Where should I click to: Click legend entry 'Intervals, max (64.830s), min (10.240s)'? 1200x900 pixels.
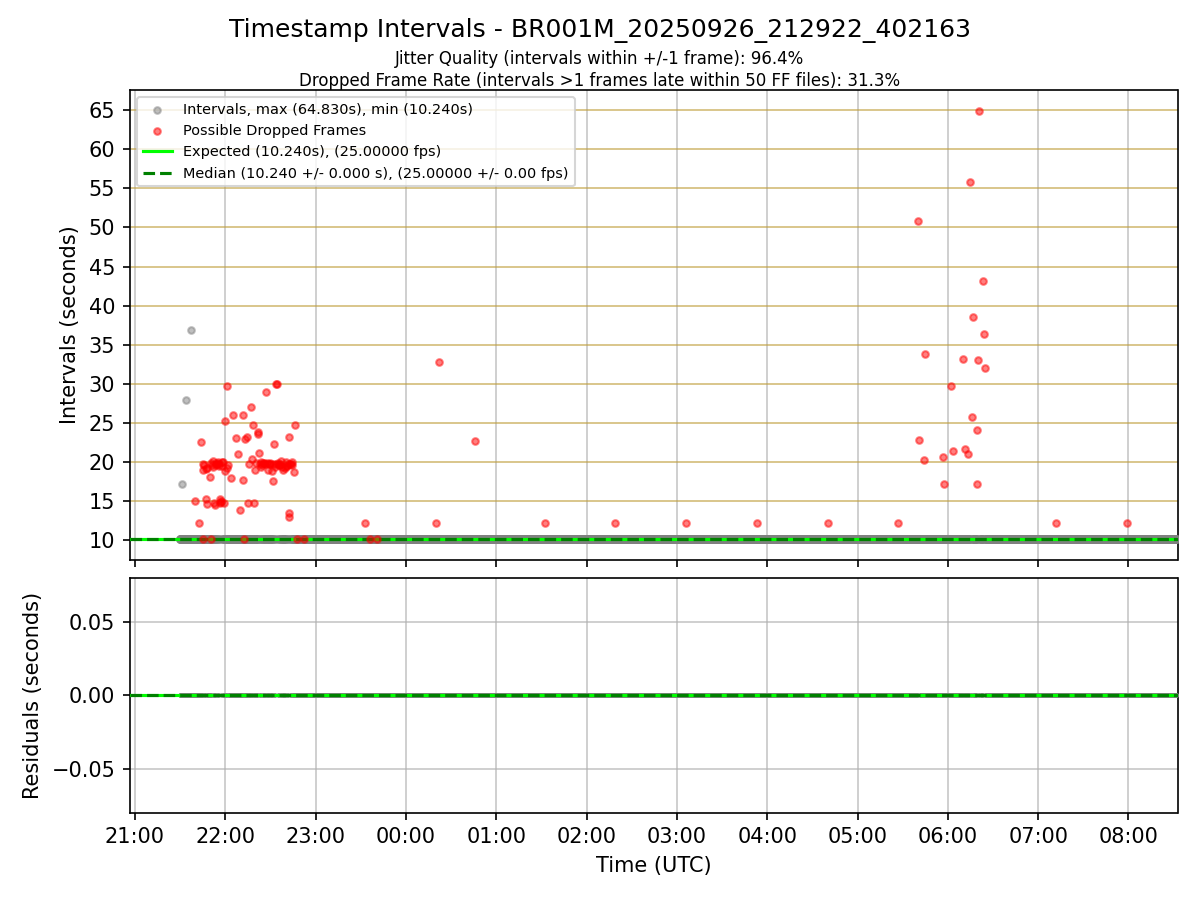coord(328,109)
